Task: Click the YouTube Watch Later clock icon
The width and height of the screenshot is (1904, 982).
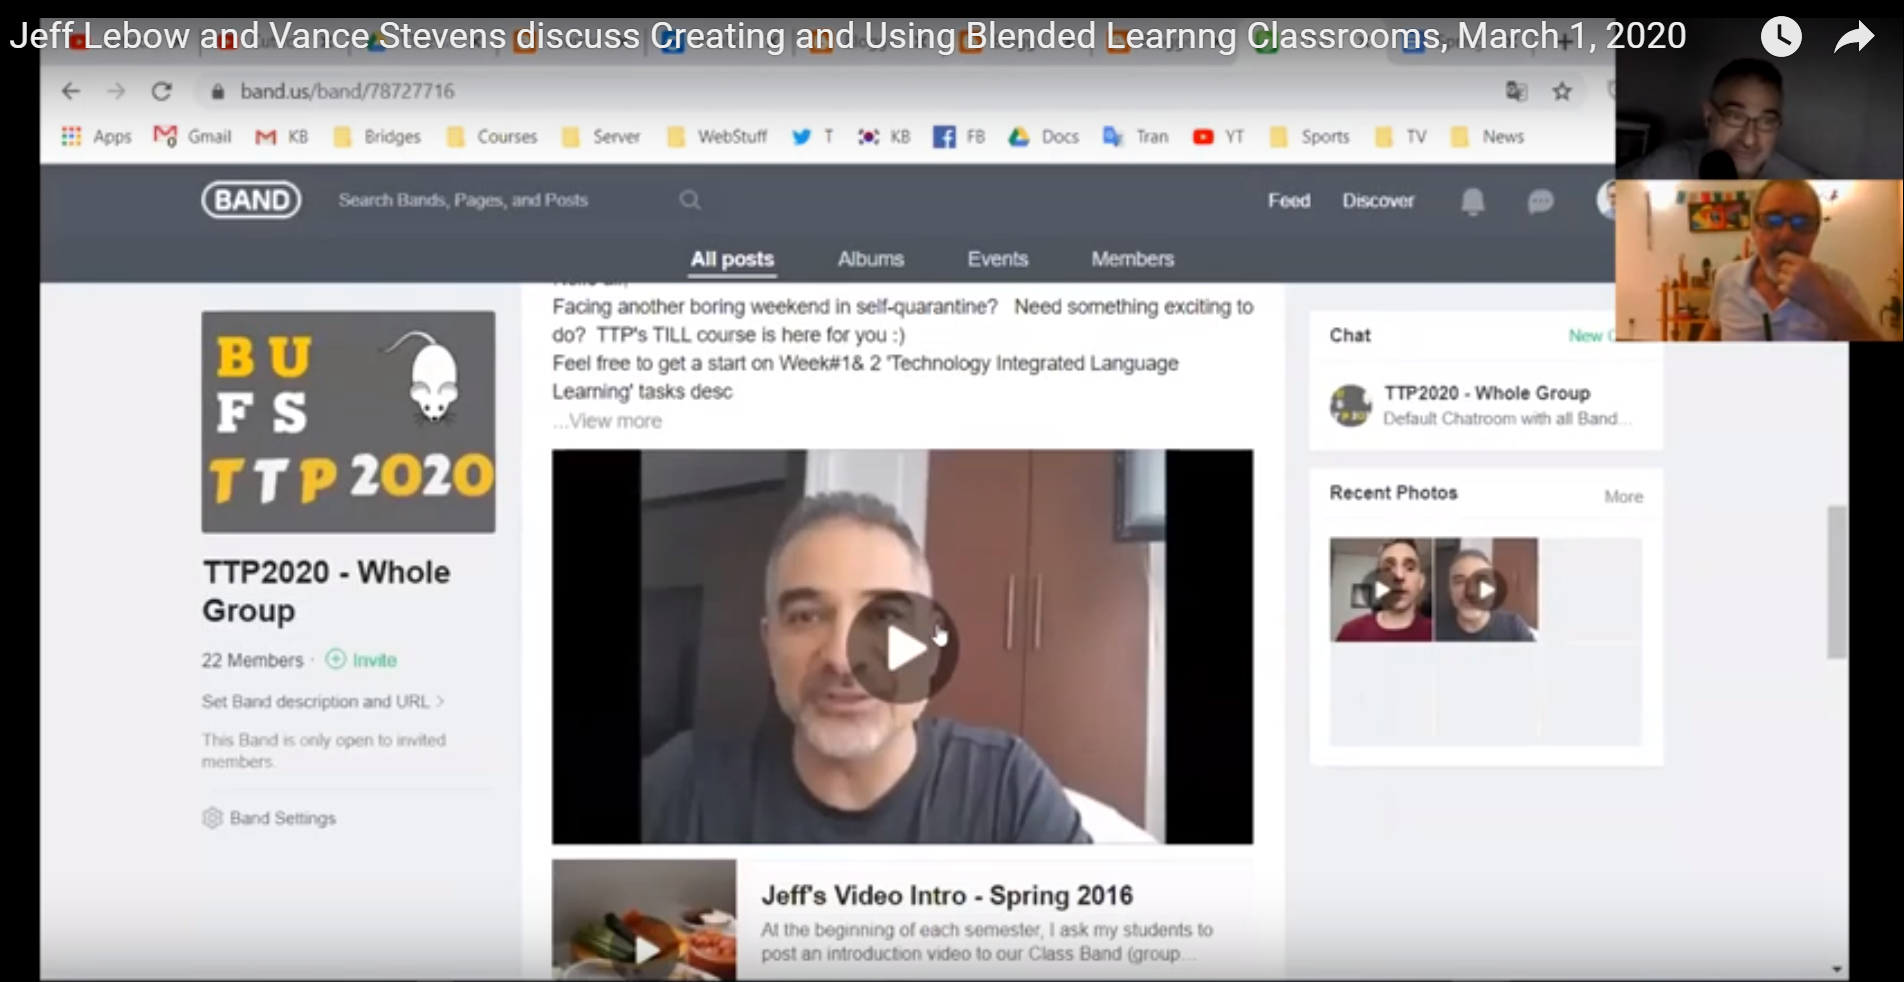Action: [x=1780, y=37]
